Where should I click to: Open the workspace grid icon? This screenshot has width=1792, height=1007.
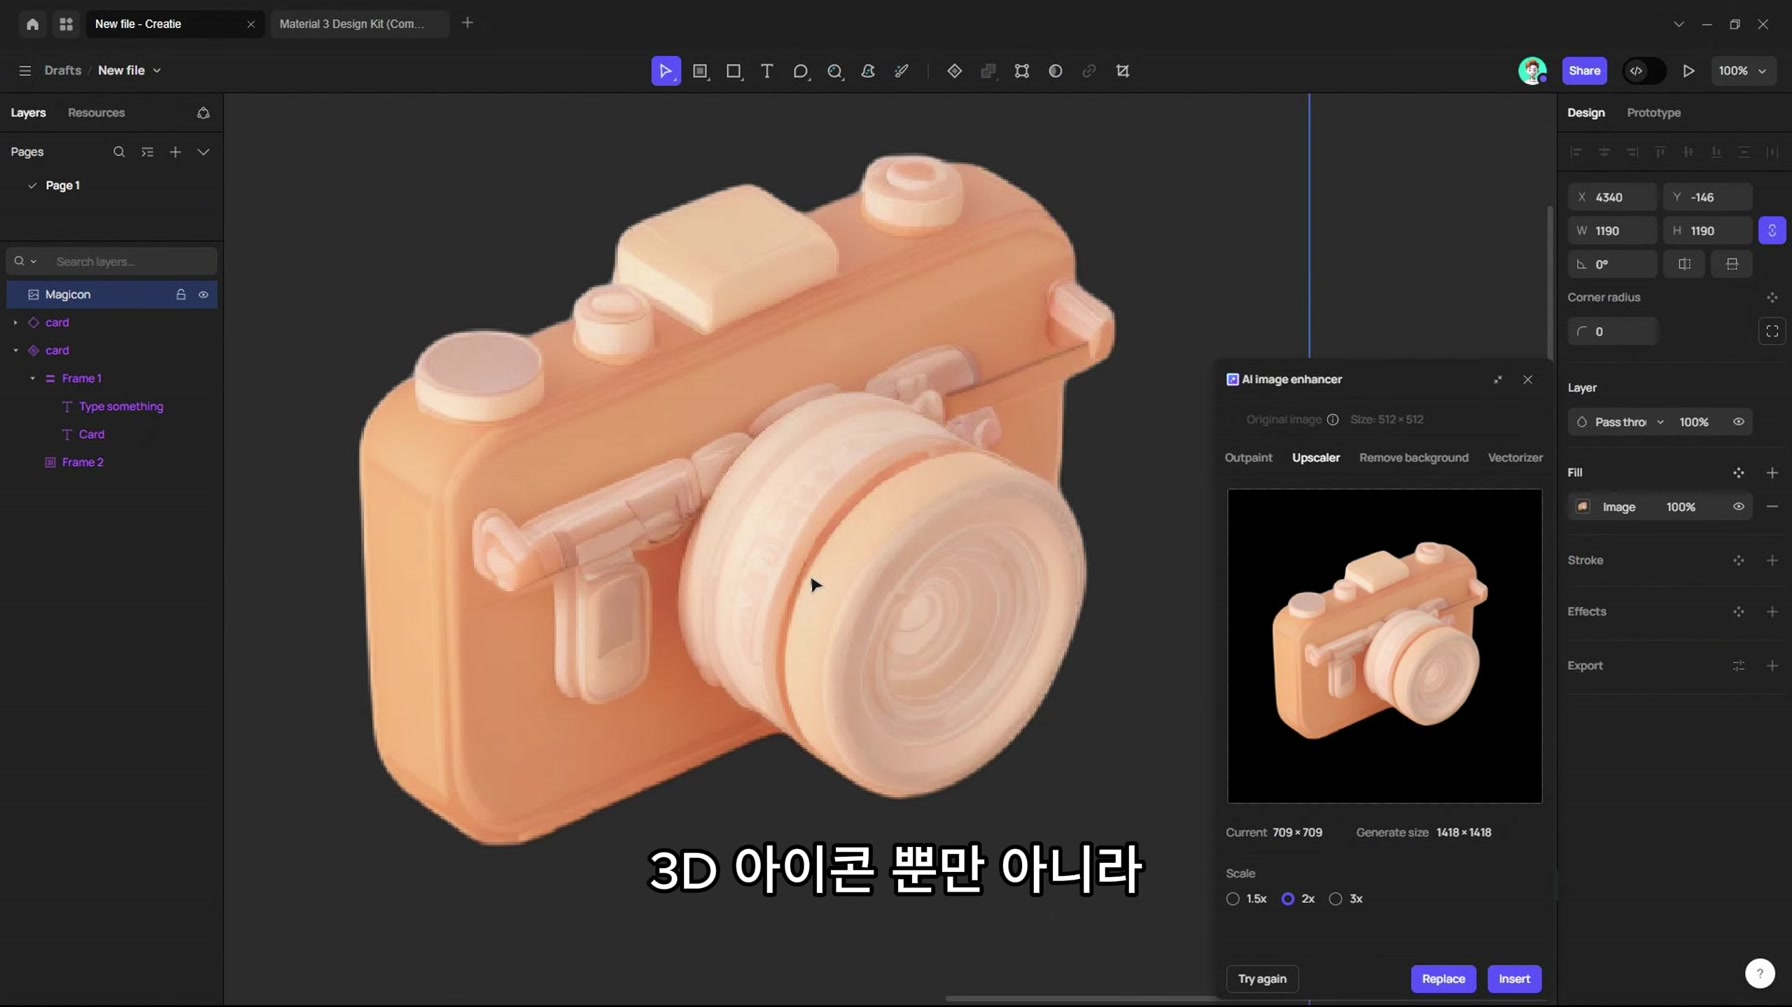pyautogui.click(x=66, y=24)
